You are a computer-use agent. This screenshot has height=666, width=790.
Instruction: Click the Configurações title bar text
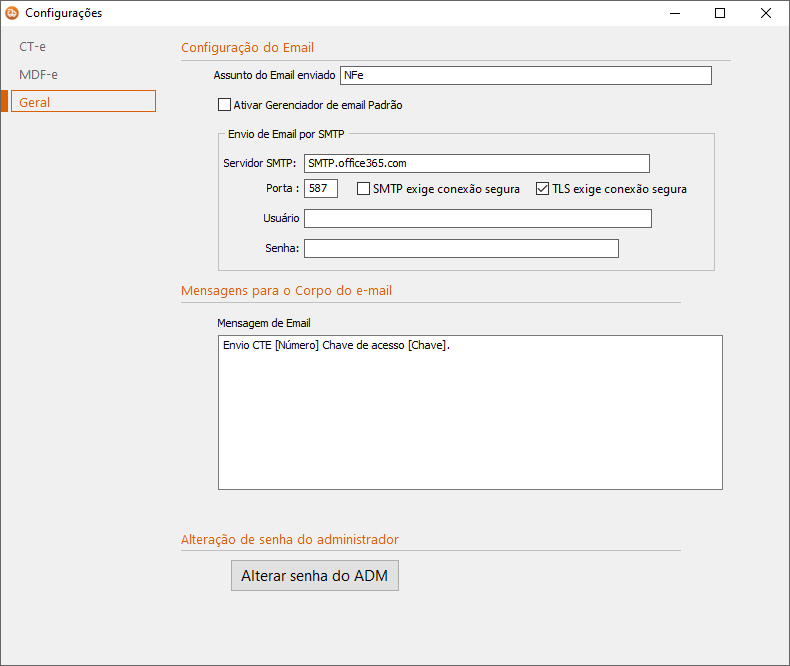pos(63,14)
